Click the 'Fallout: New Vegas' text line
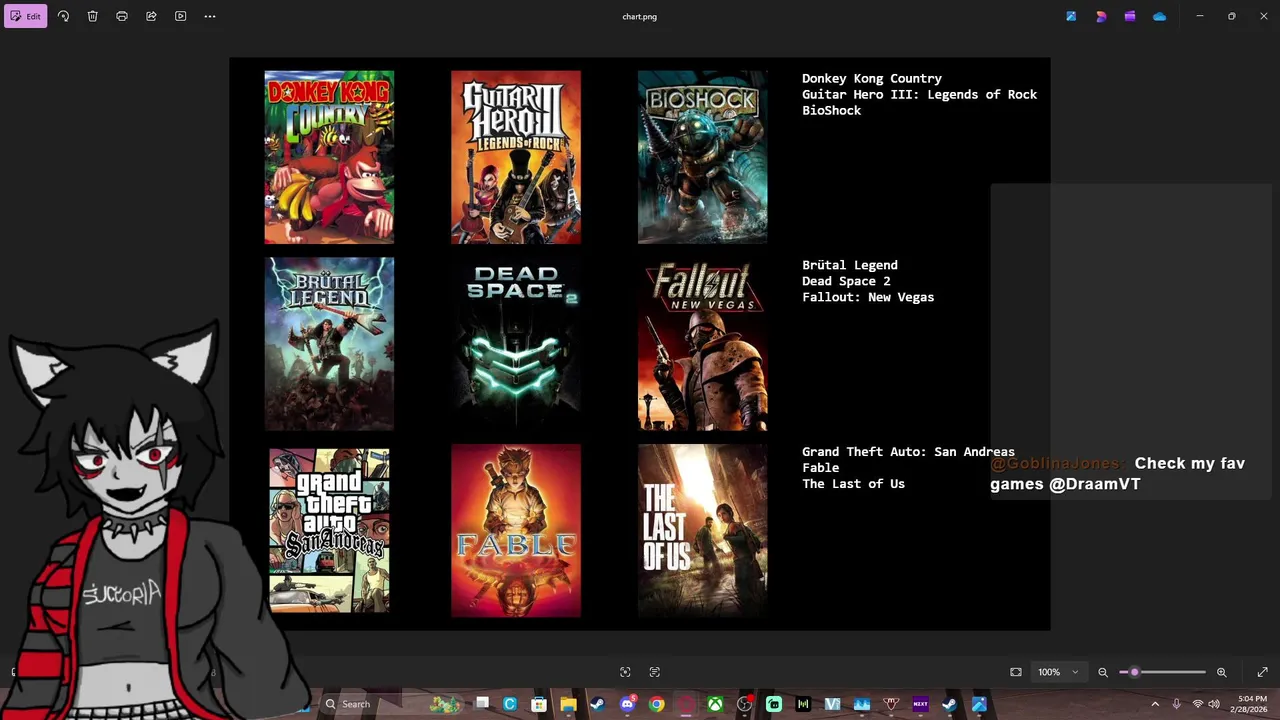The height and width of the screenshot is (720, 1280). 868,297
